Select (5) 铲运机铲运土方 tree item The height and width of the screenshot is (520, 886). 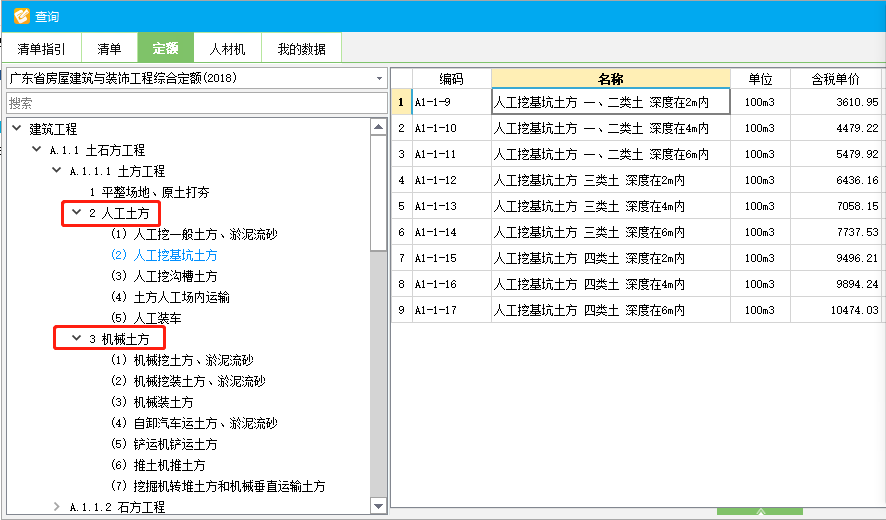164,443
